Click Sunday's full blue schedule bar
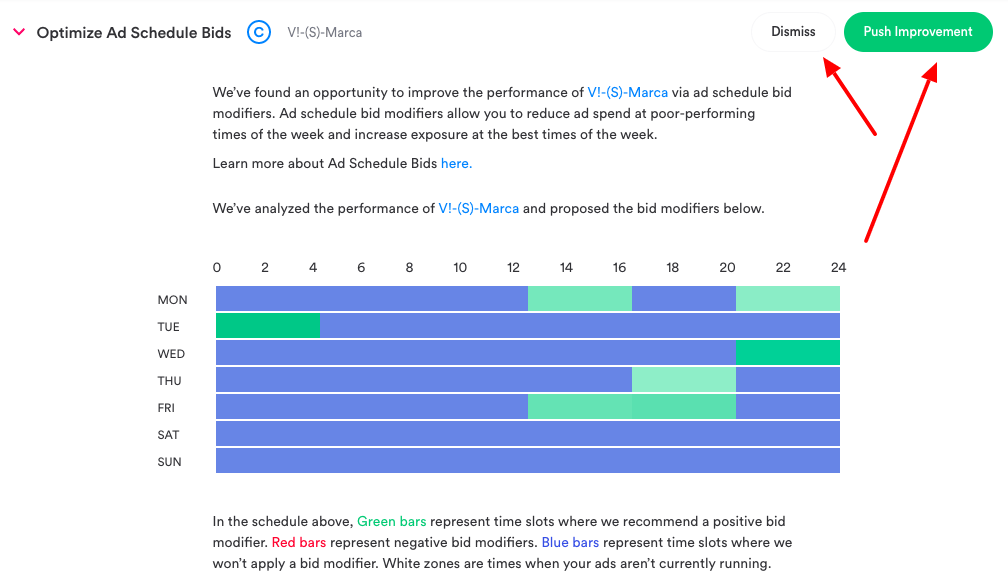 coord(528,461)
